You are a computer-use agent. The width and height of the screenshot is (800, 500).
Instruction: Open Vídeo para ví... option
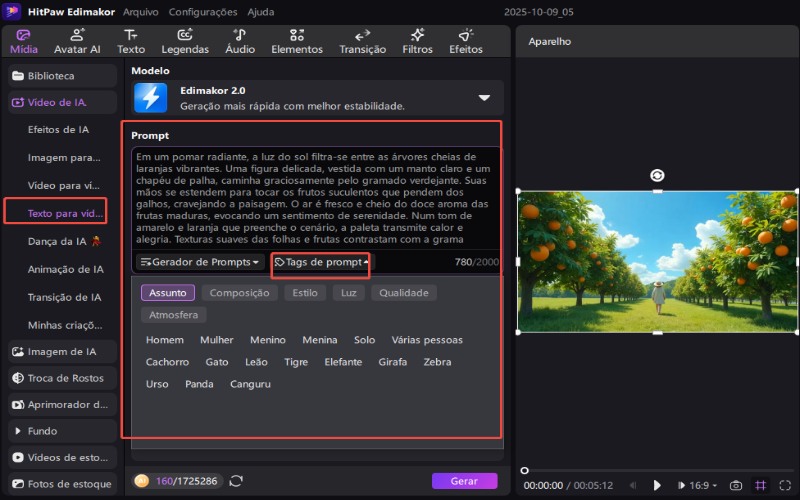(x=63, y=185)
